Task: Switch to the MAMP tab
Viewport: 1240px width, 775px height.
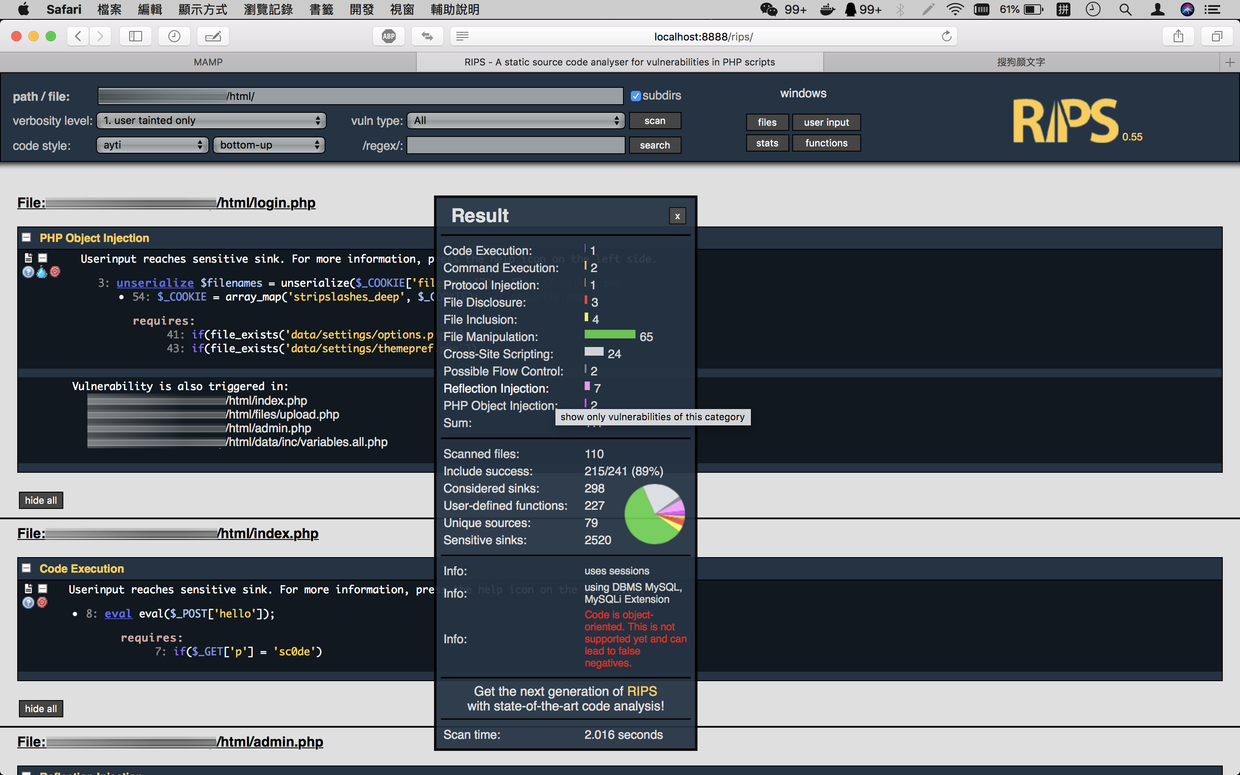Action: [208, 62]
